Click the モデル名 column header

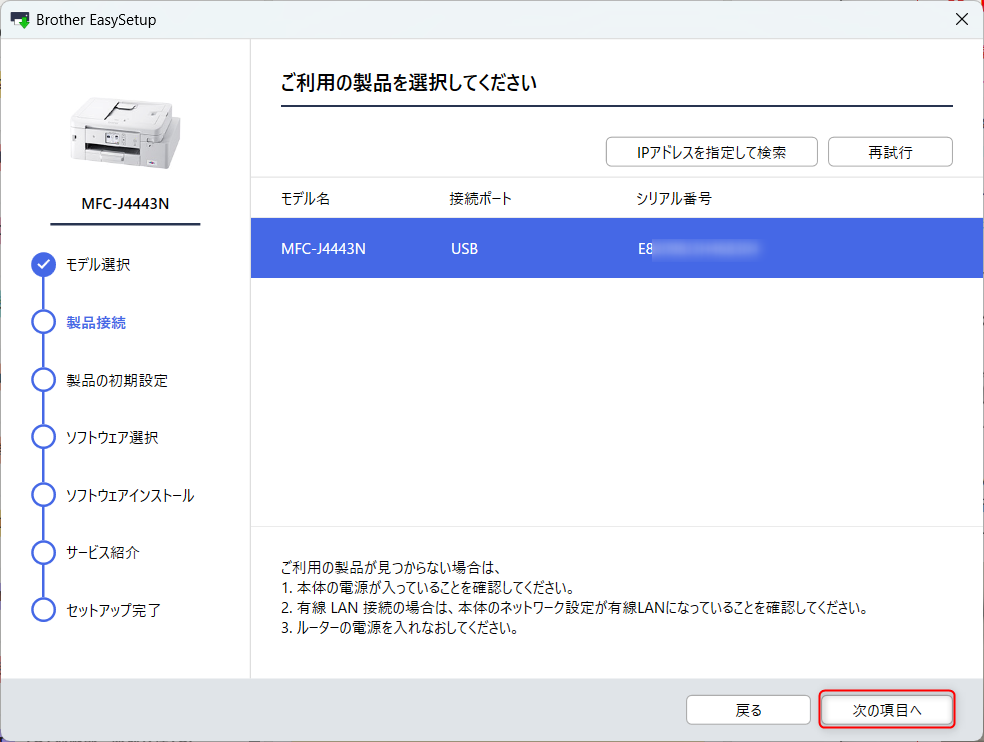tap(305, 198)
